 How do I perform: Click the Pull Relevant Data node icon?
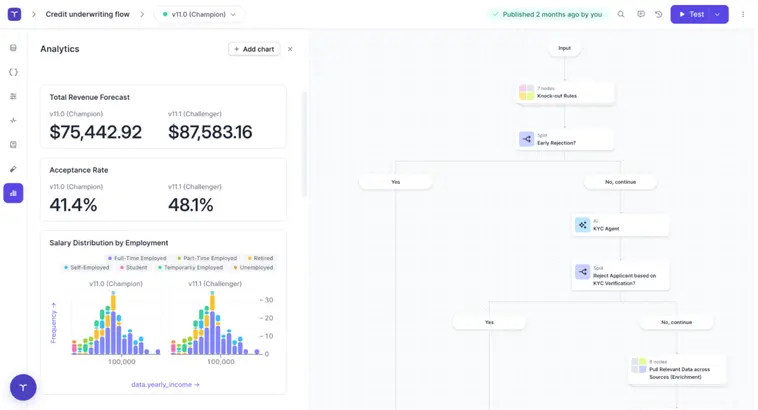pyautogui.click(x=639, y=366)
